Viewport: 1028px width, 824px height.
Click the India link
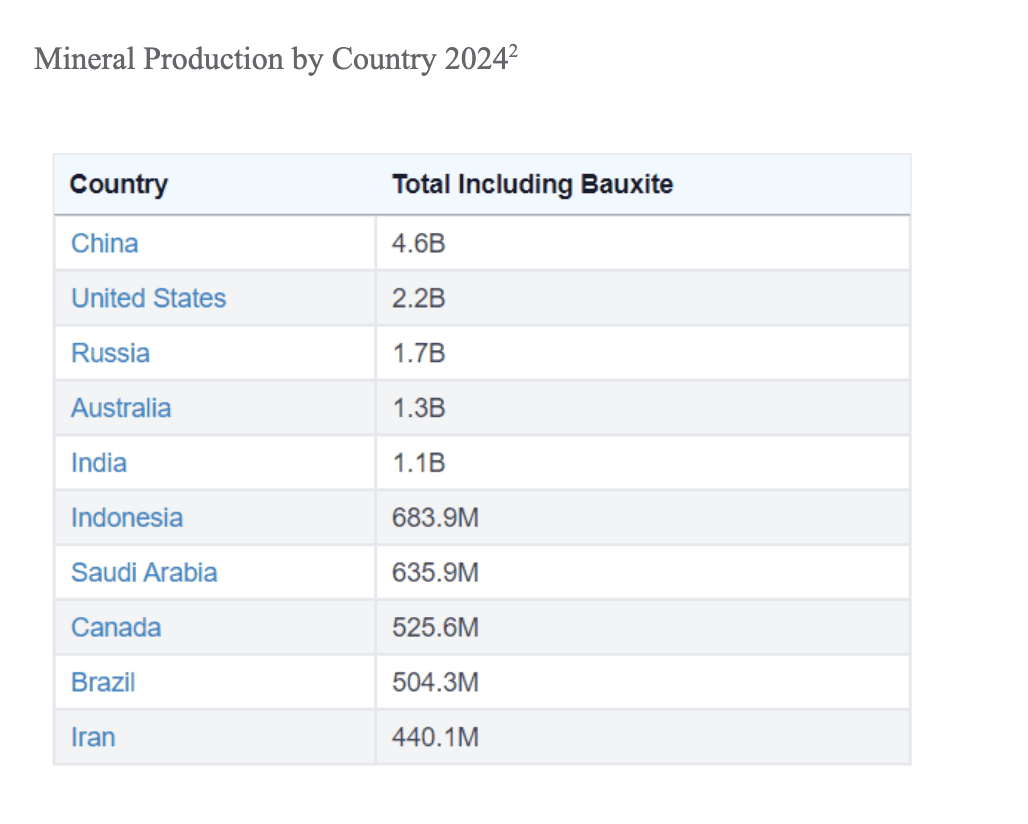pyautogui.click(x=98, y=463)
